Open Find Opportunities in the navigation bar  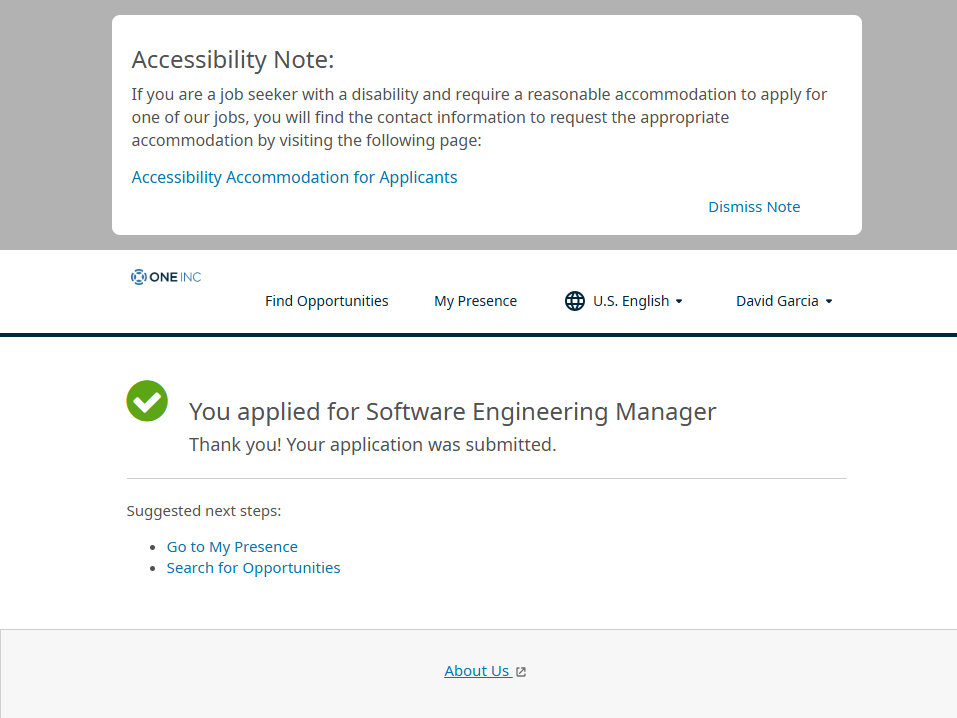[326, 301]
